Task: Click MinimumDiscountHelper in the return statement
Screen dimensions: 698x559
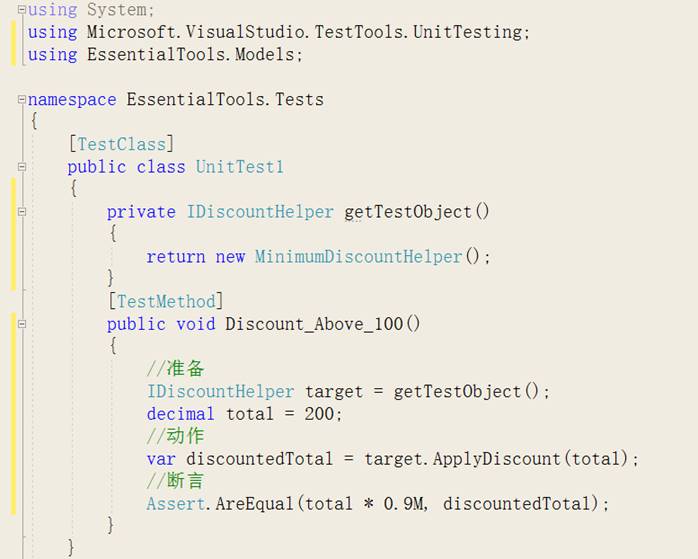Action: point(358,256)
